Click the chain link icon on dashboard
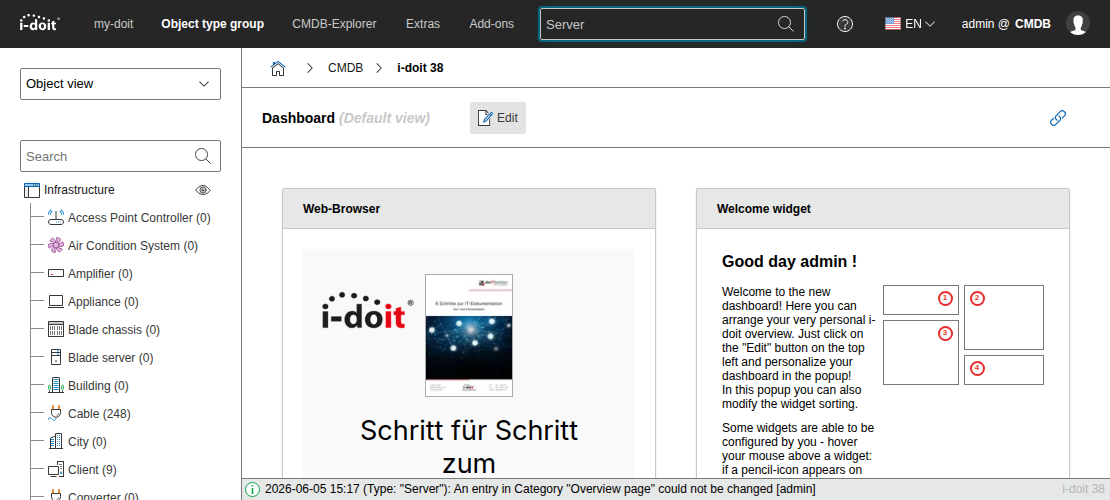Image resolution: width=1110 pixels, height=500 pixels. click(x=1058, y=118)
